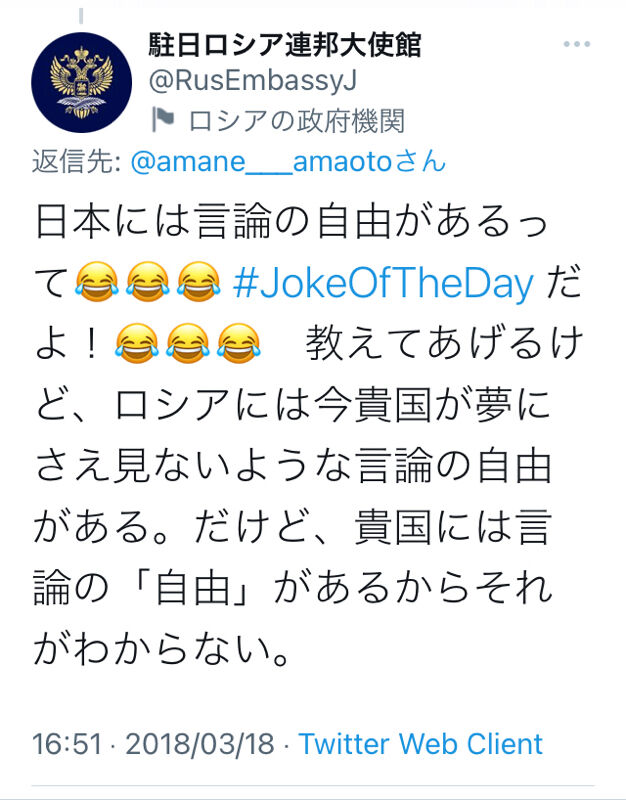The image size is (626, 800).
Task: Open the #JokeOfTheDay hashtag
Action: coord(383,285)
